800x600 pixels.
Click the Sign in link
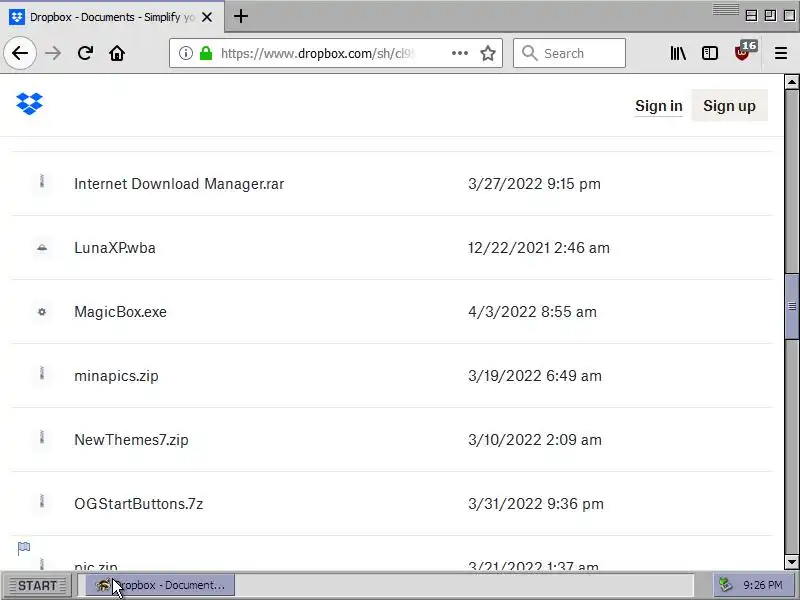tap(658, 106)
